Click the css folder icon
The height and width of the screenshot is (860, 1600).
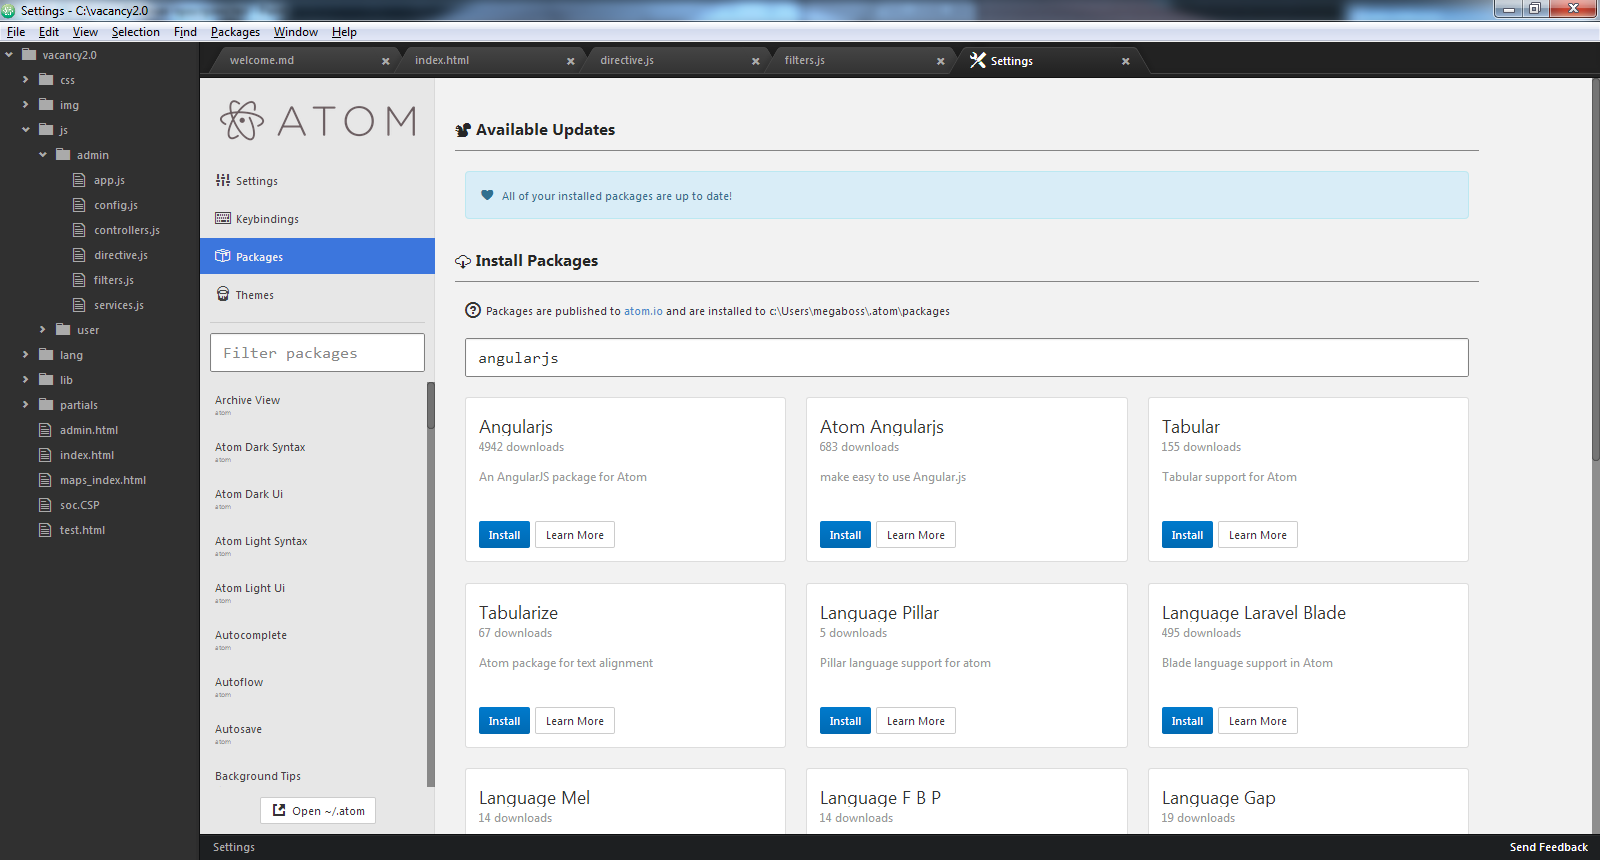click(46, 79)
